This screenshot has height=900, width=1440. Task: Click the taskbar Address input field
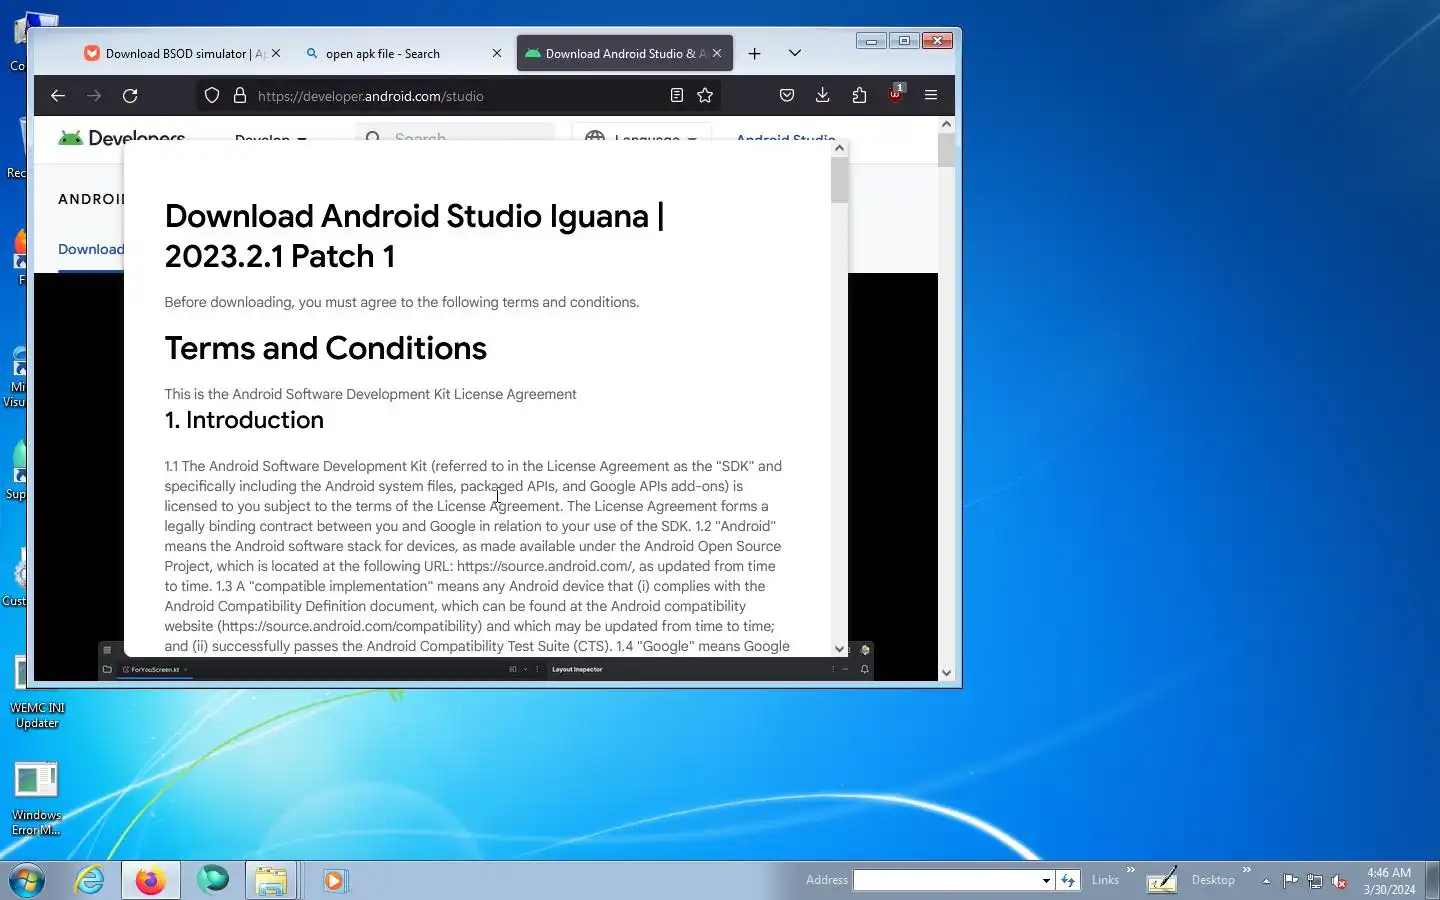[x=946, y=880]
